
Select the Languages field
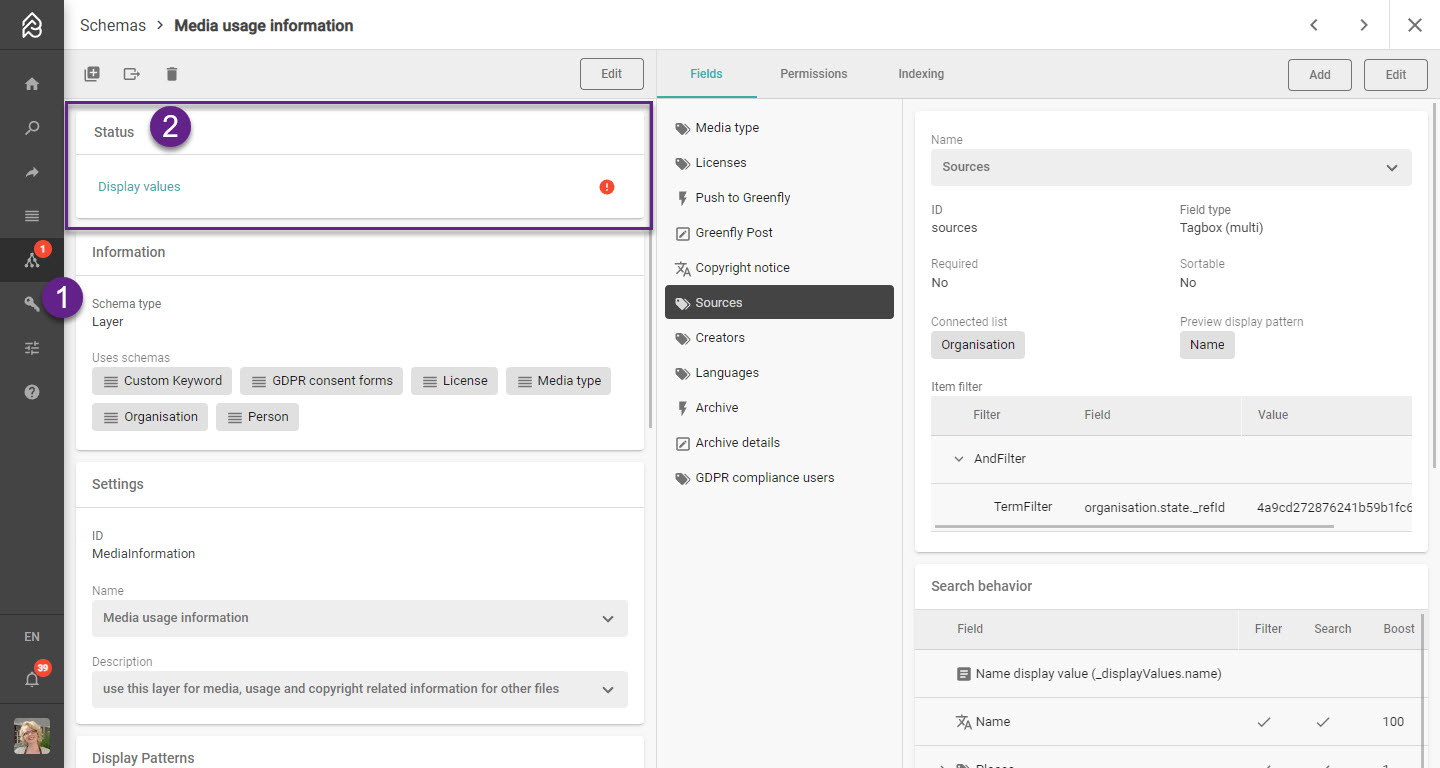(779, 373)
